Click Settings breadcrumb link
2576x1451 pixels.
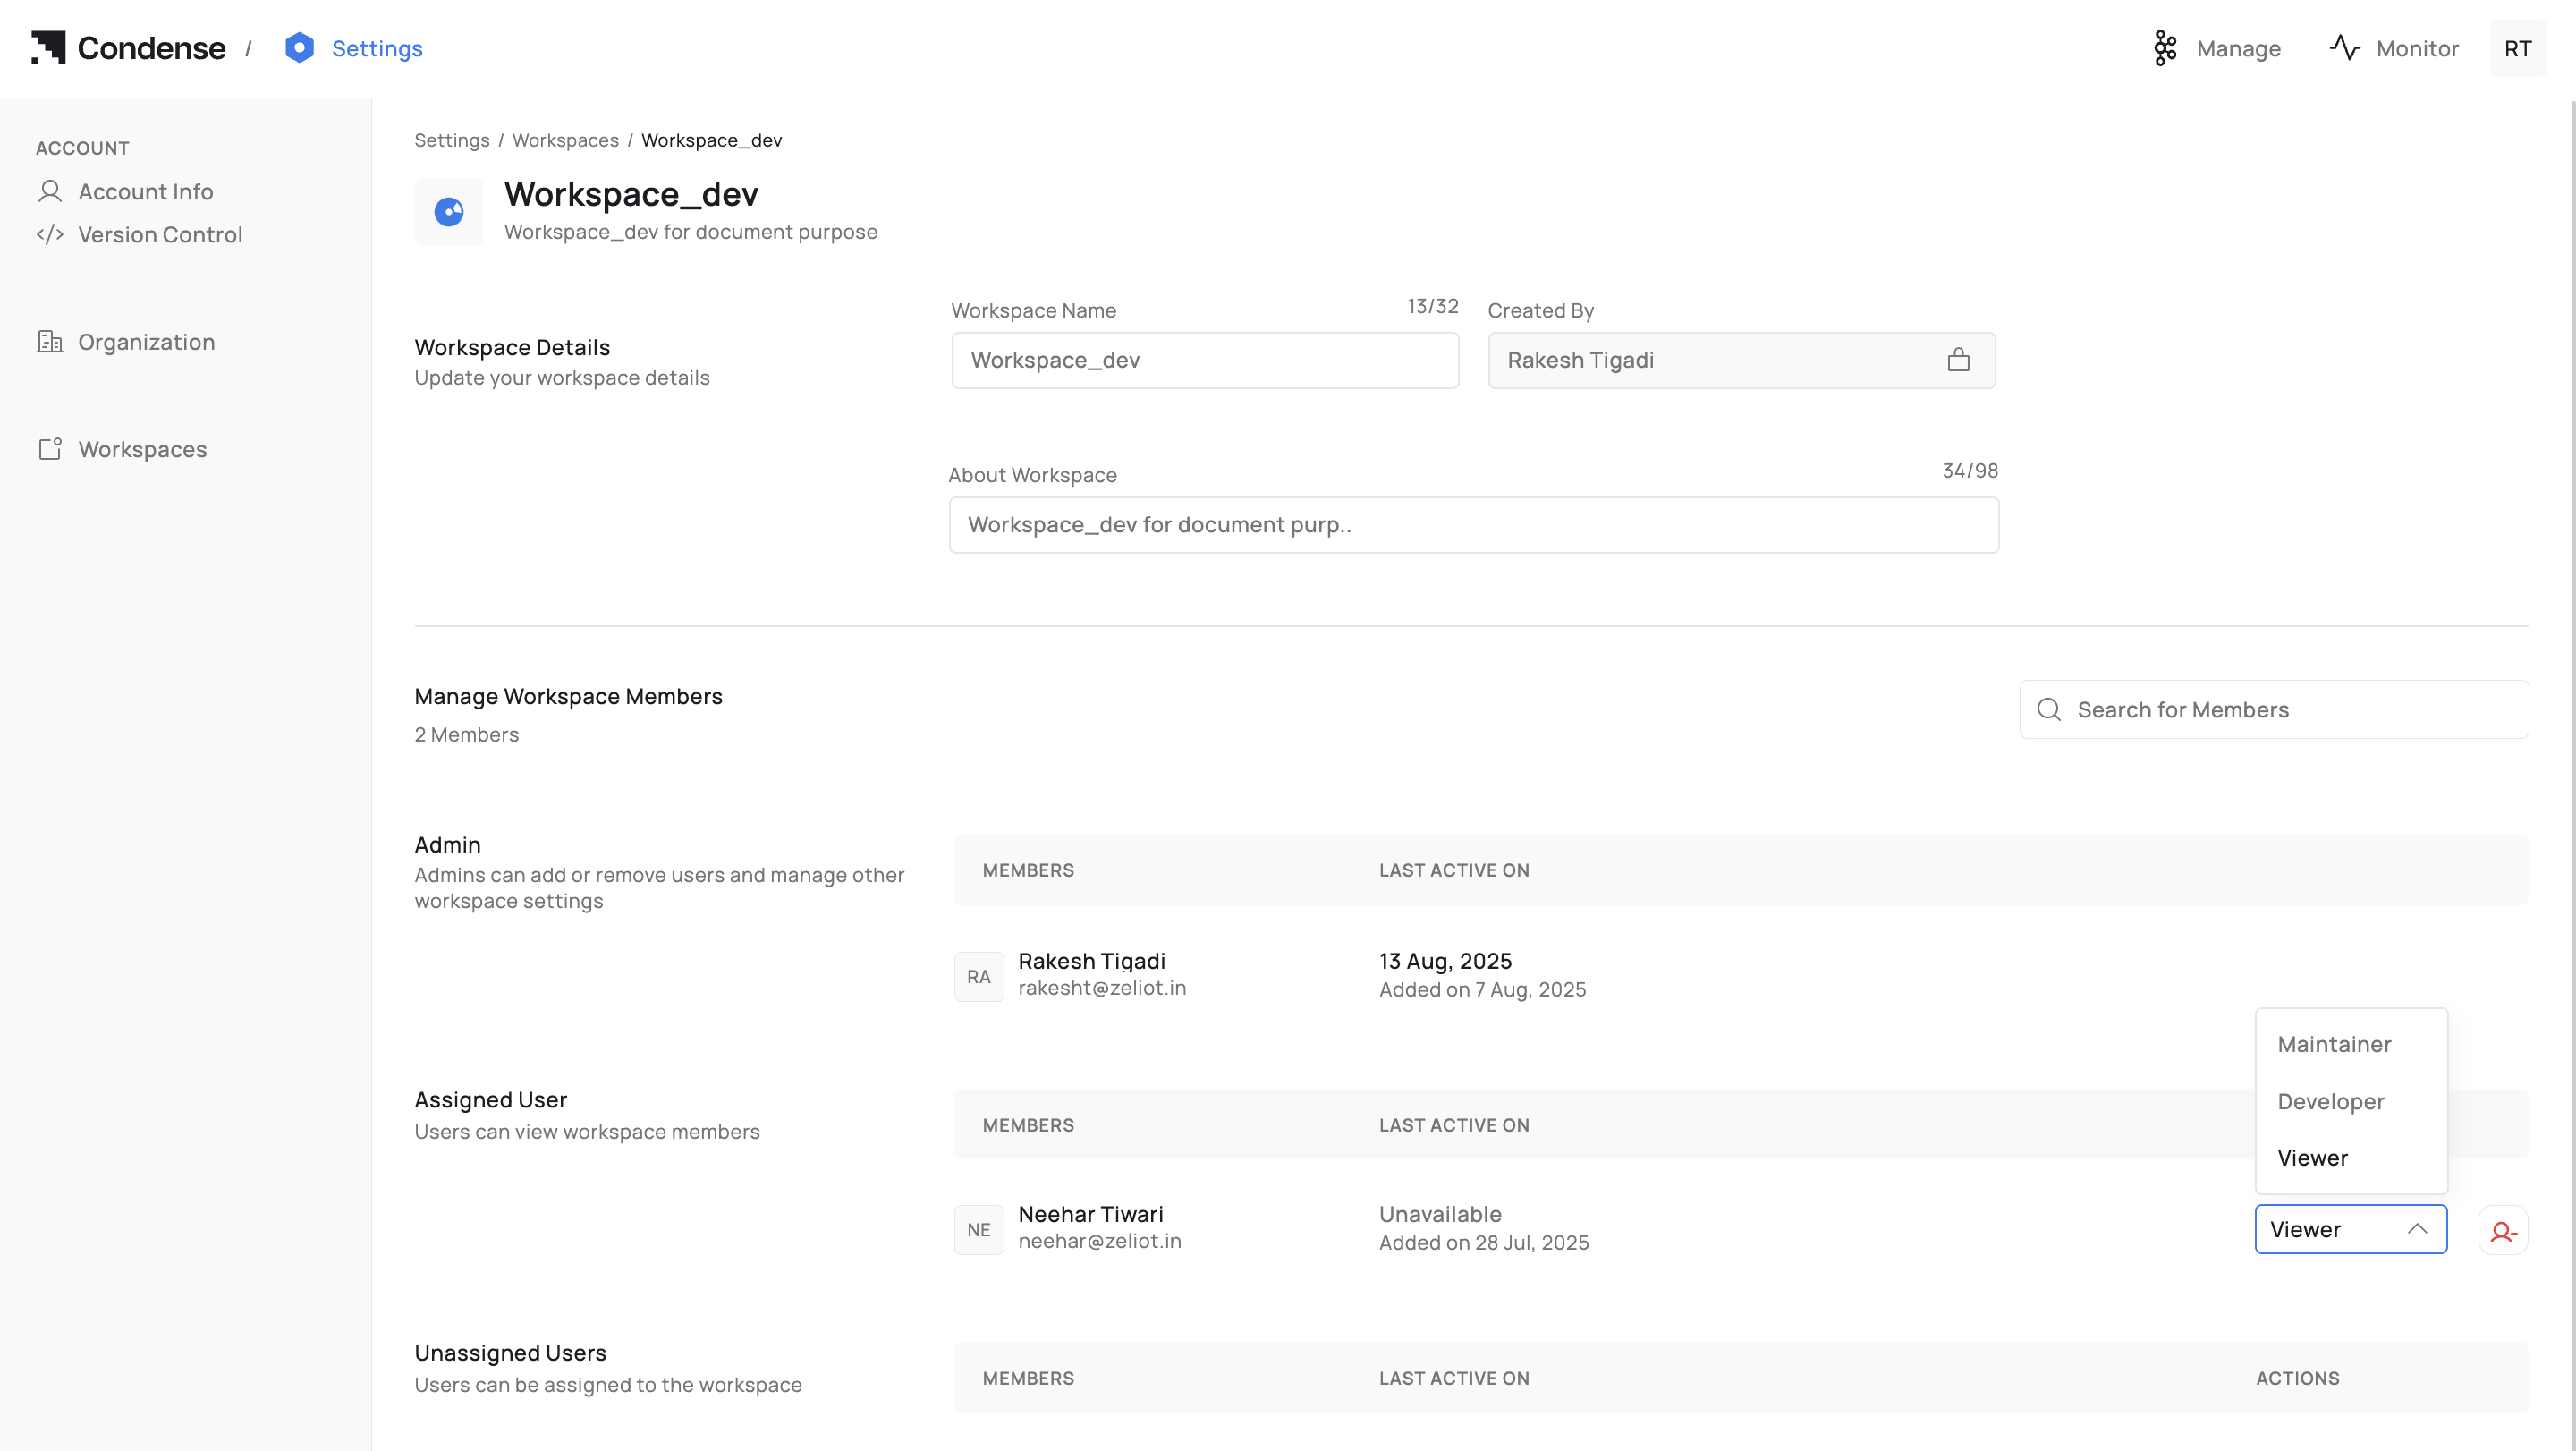tap(452, 140)
